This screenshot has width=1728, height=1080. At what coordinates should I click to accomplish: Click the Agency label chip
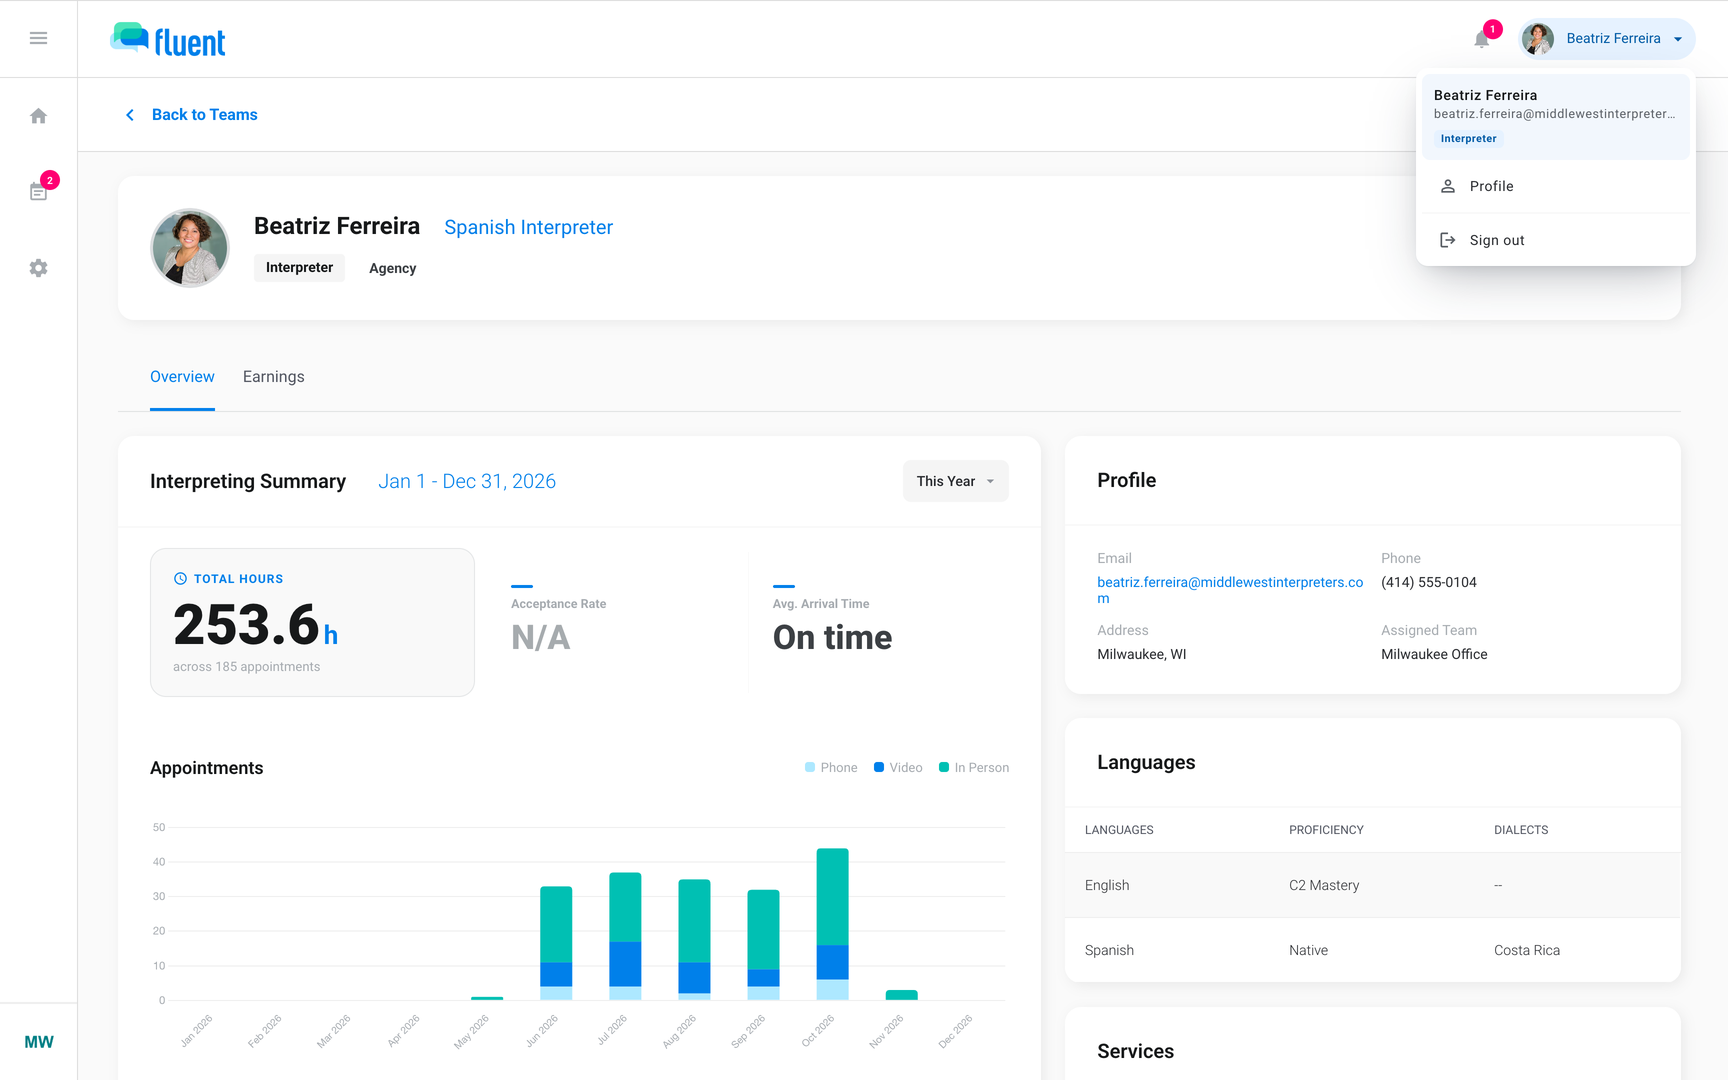(x=393, y=268)
